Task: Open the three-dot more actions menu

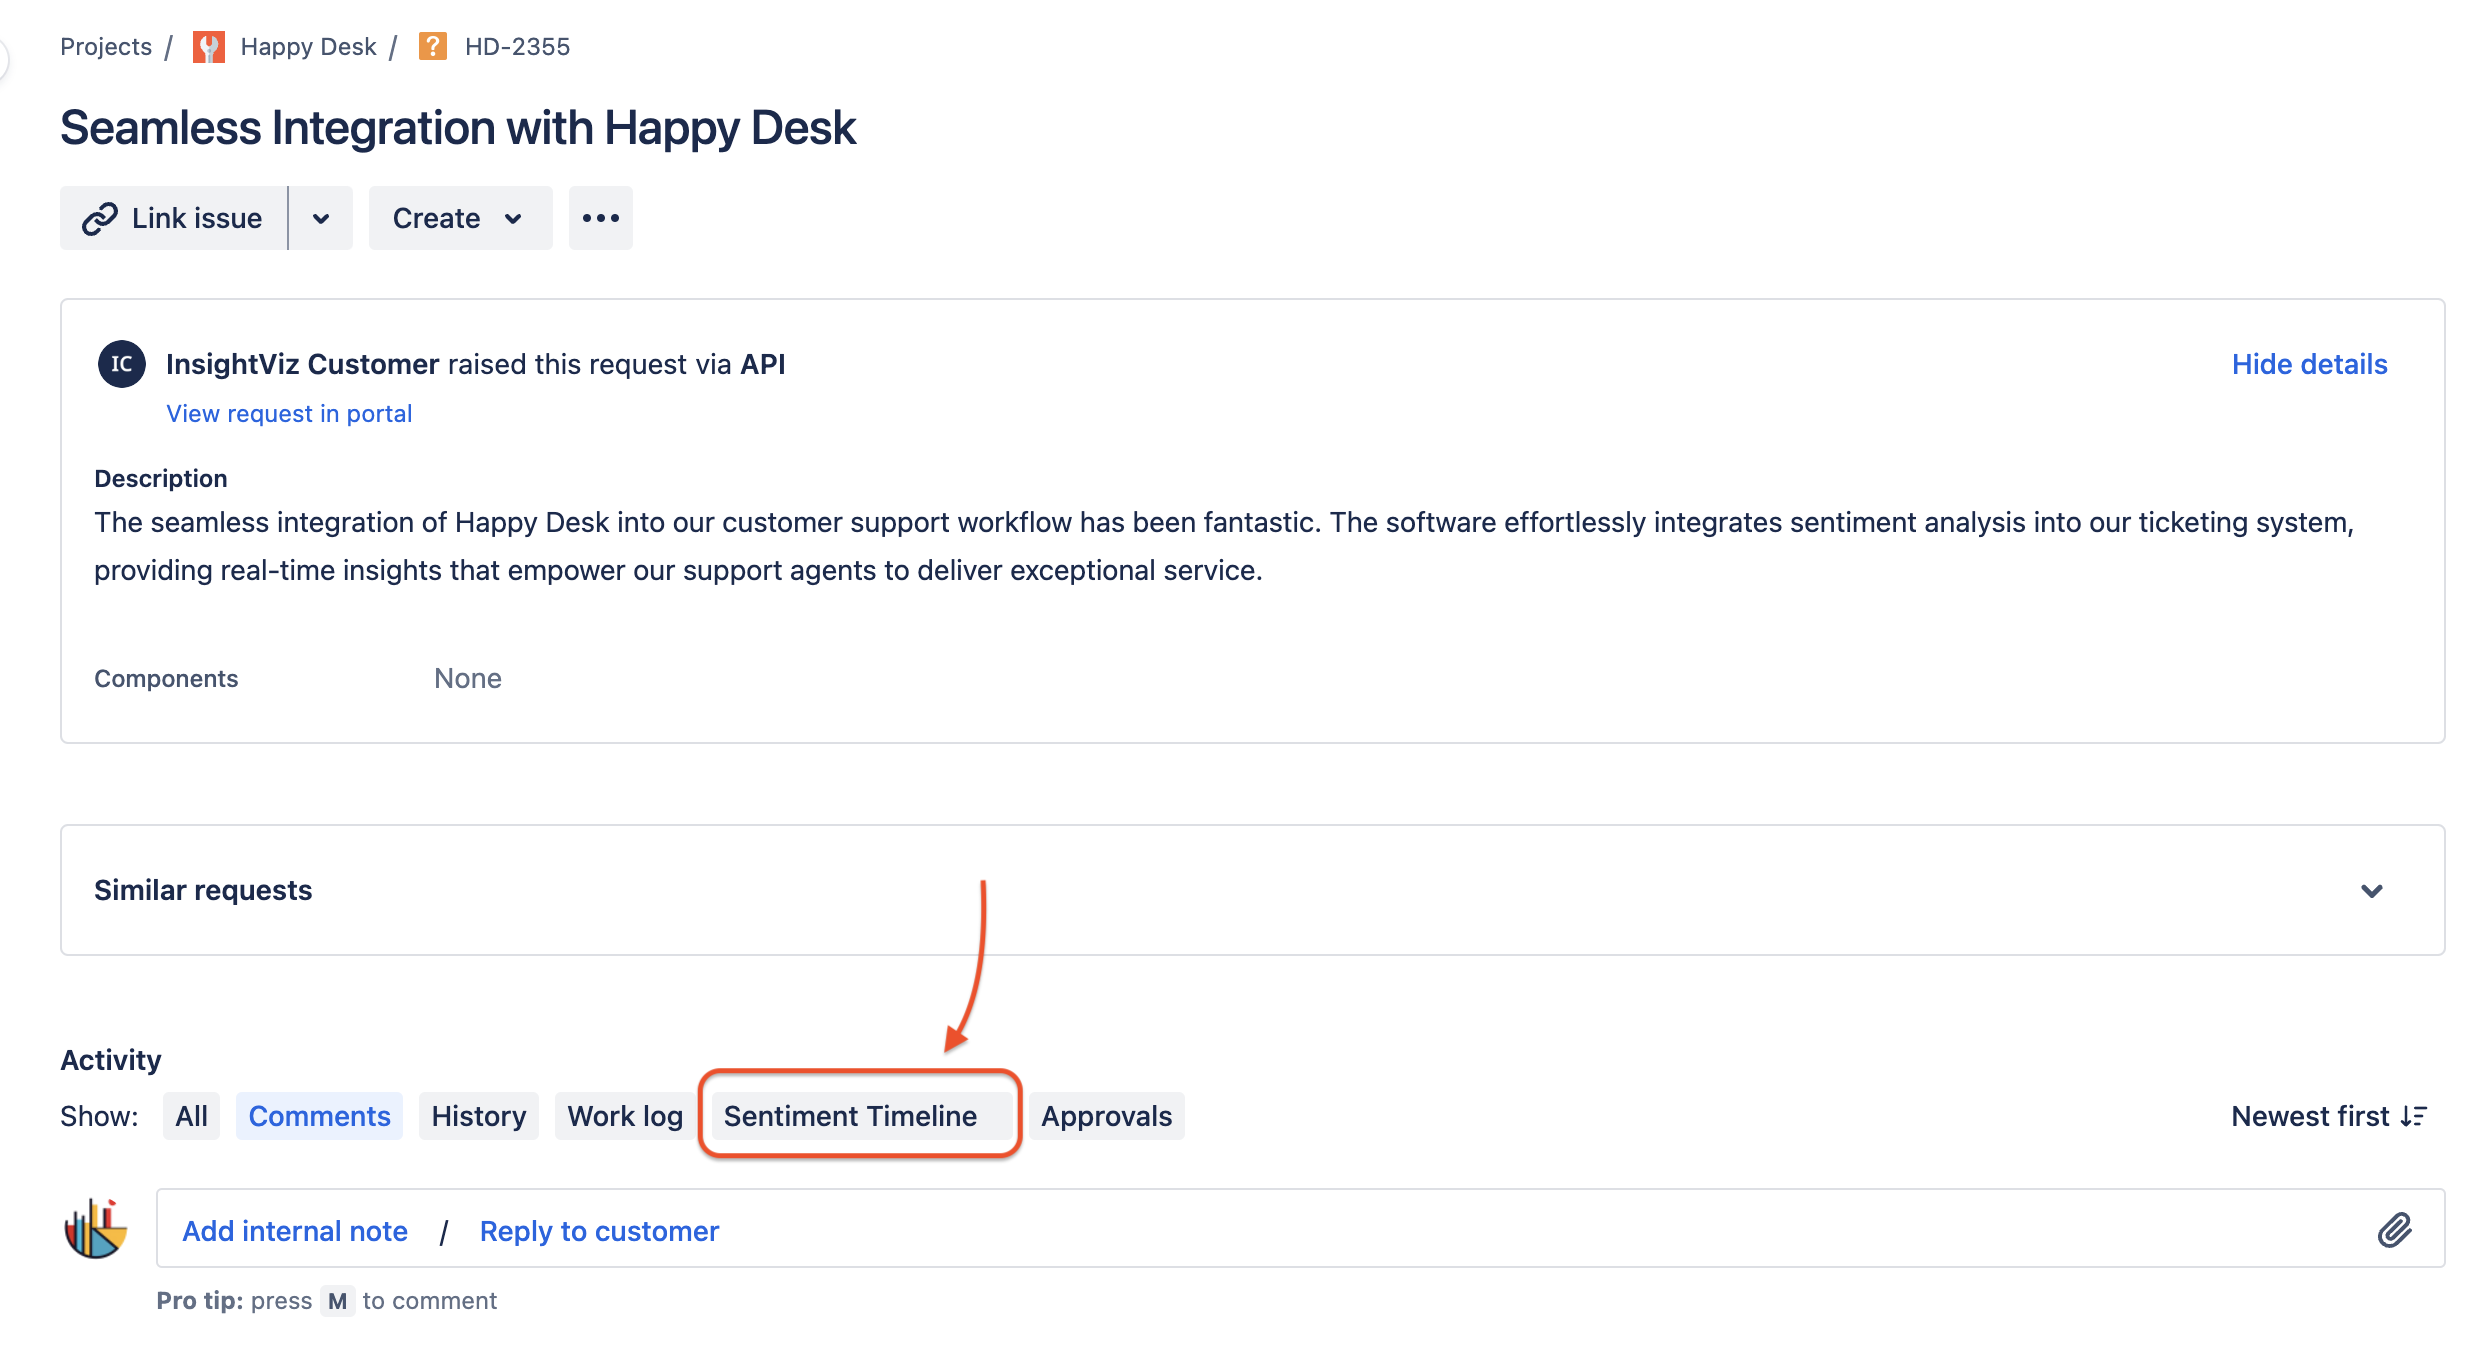Action: 600,218
